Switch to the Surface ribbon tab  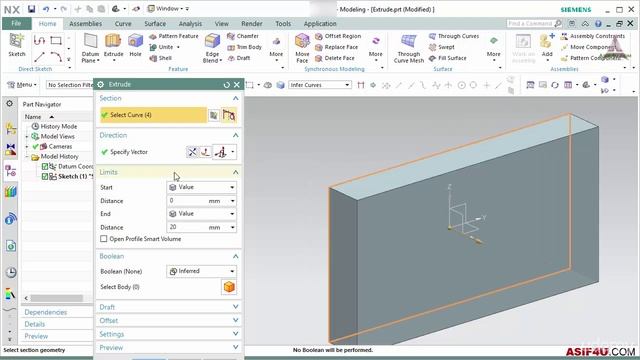pos(155,24)
